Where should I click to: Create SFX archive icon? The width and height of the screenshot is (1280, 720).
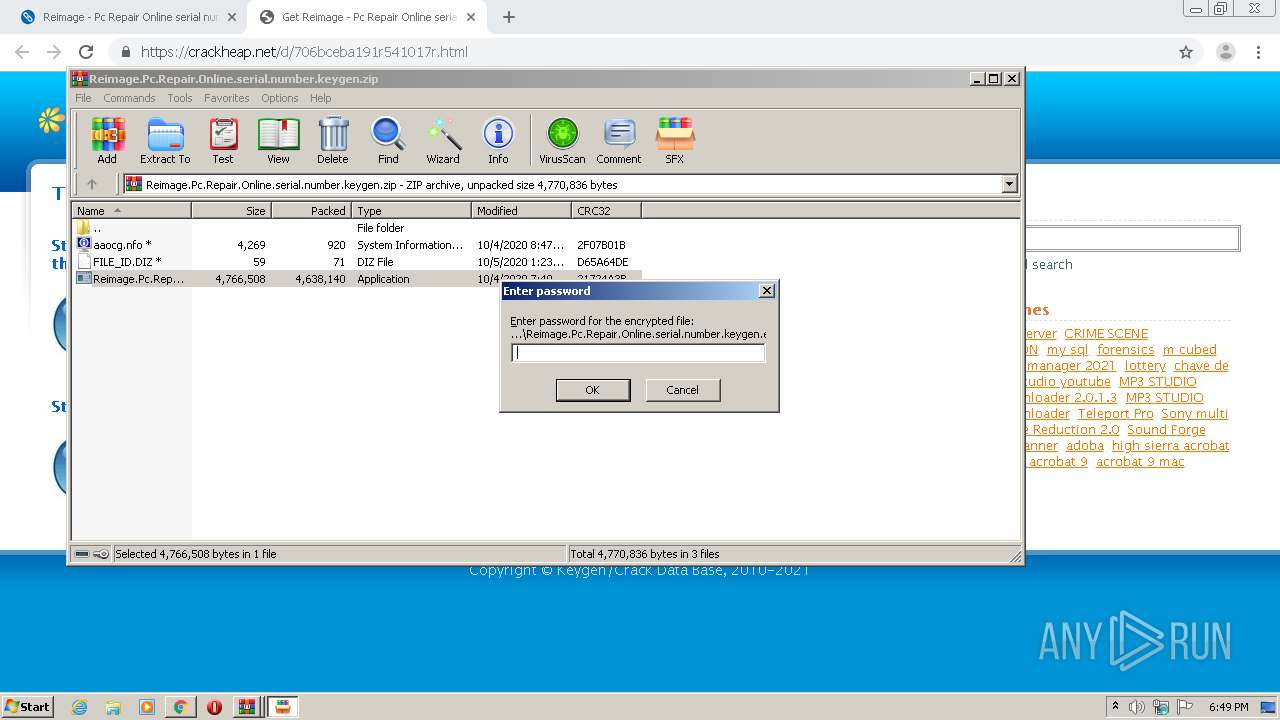pos(675,140)
